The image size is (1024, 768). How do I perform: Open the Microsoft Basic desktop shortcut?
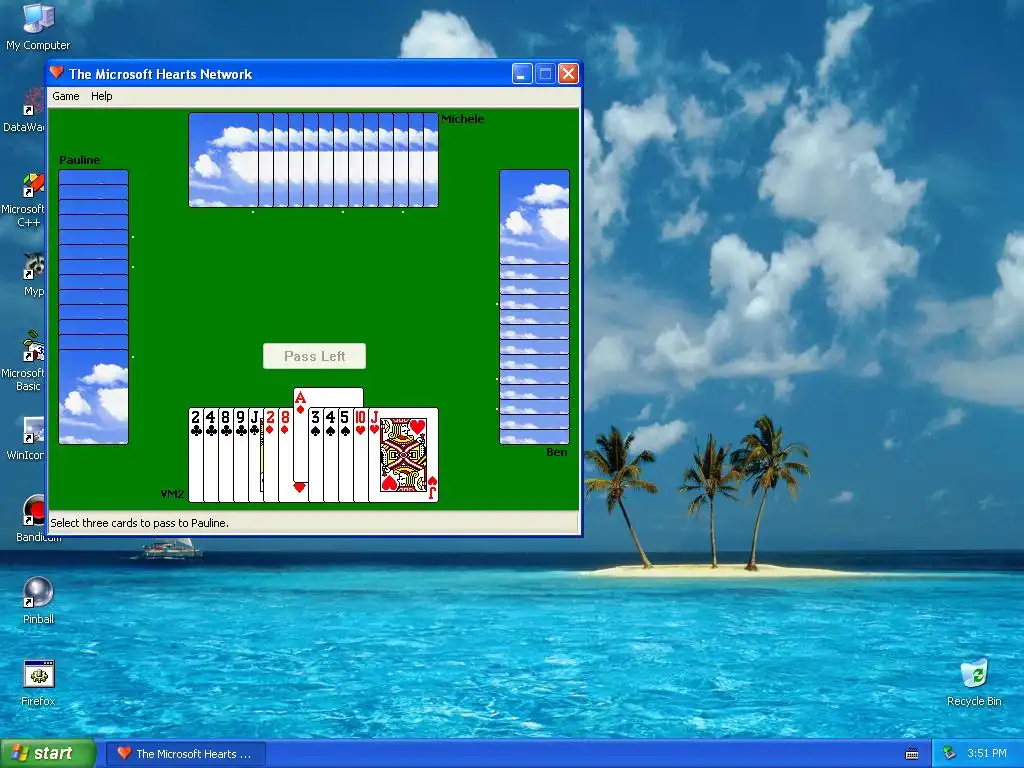[x=25, y=360]
